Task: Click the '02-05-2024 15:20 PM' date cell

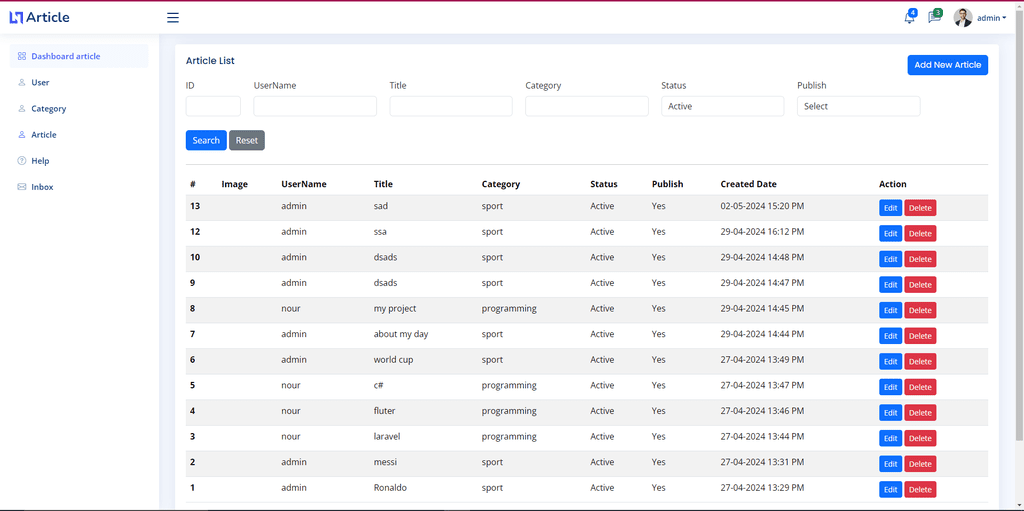Action: click(762, 206)
